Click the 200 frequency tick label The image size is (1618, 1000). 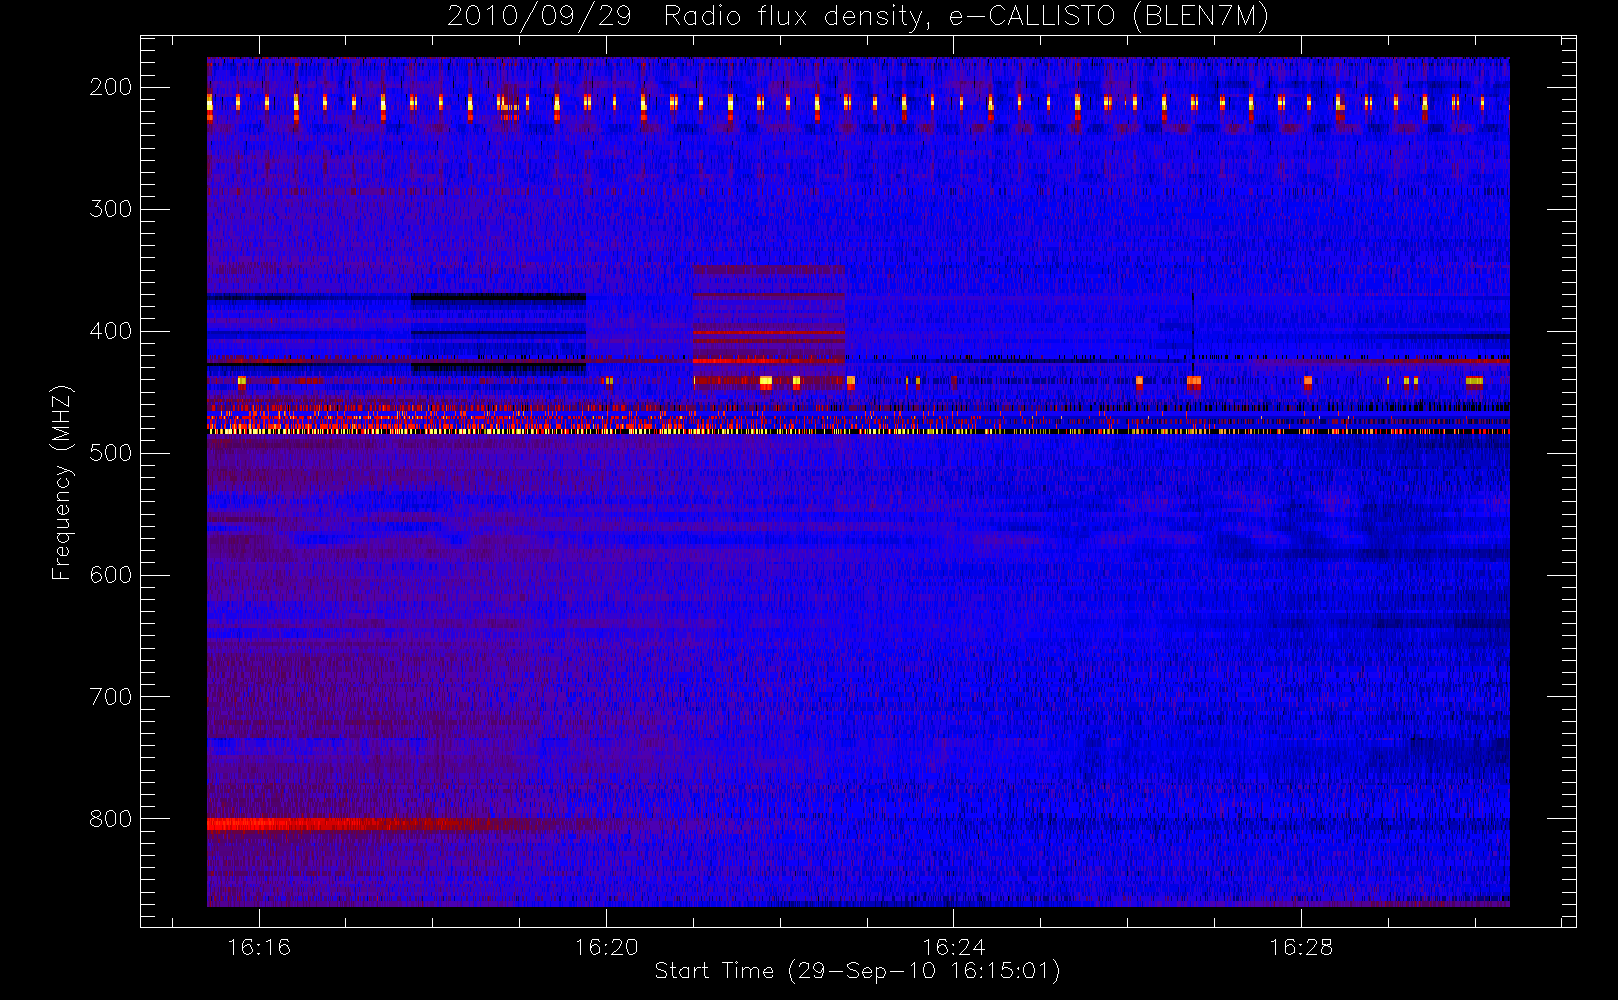(111, 87)
